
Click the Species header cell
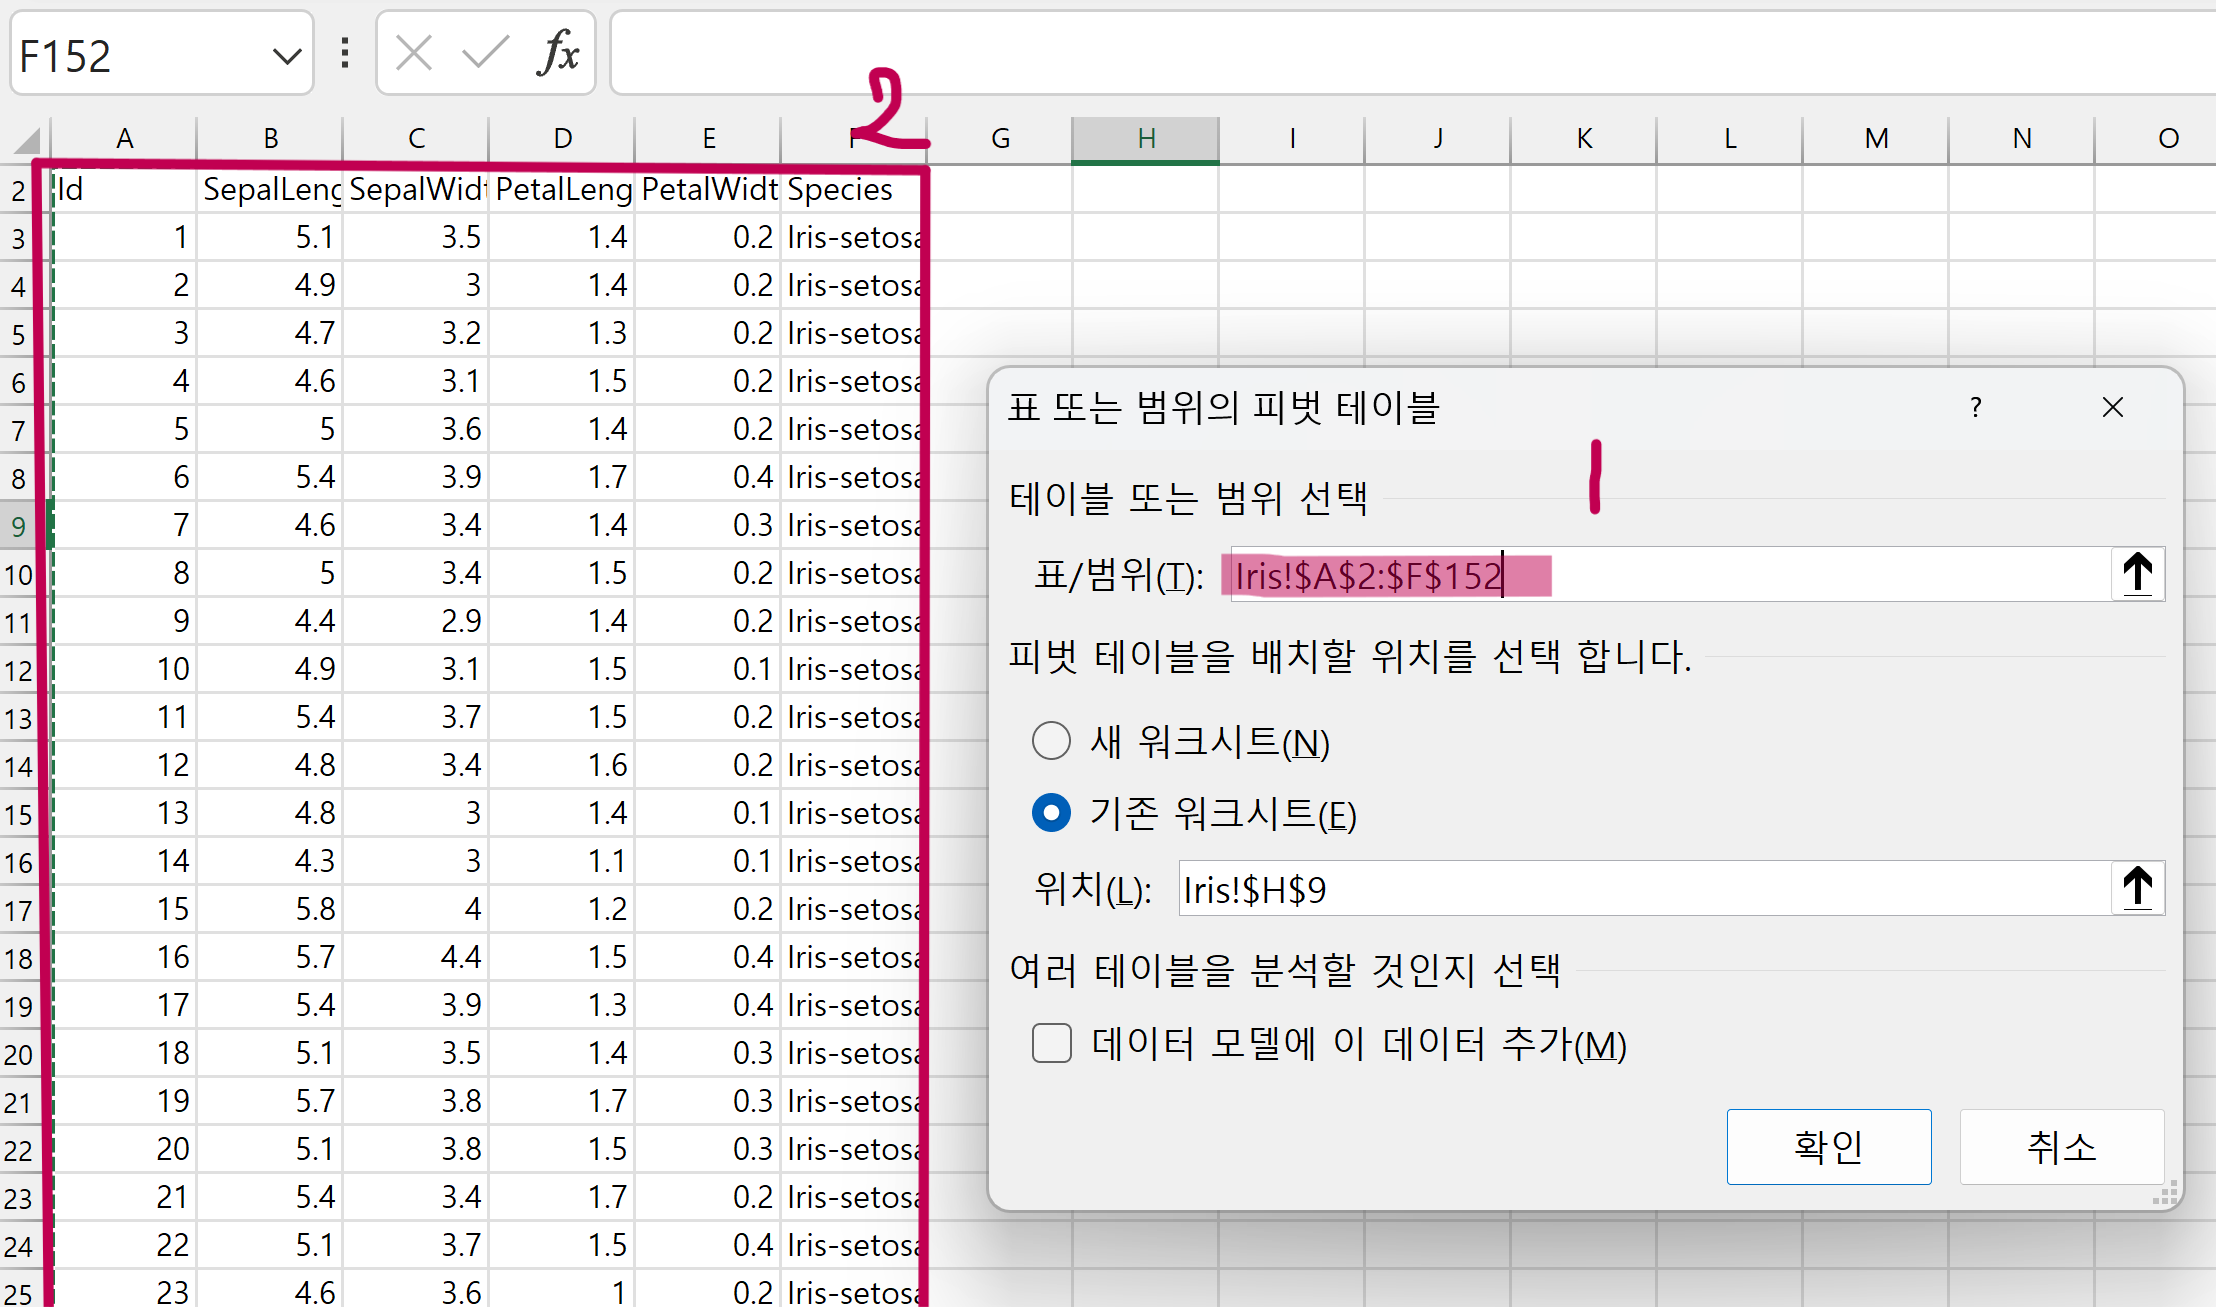(854, 189)
